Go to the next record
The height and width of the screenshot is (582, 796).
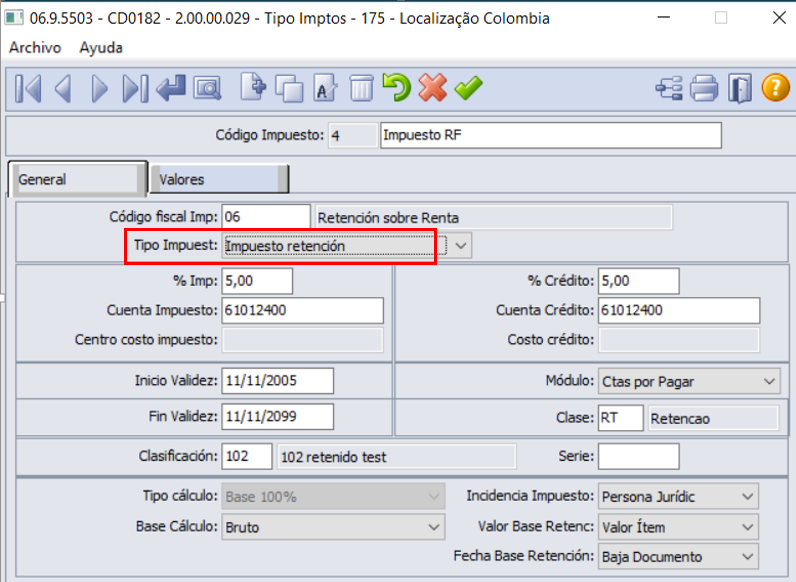click(99, 89)
